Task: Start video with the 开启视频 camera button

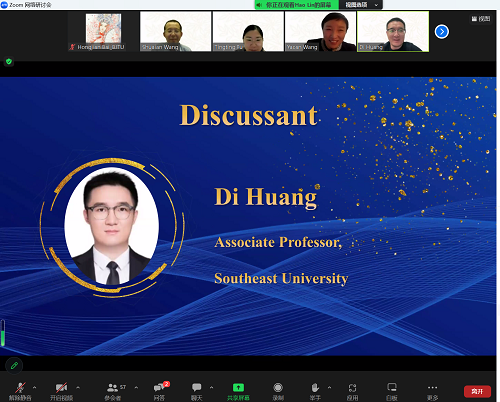Action: point(61,391)
